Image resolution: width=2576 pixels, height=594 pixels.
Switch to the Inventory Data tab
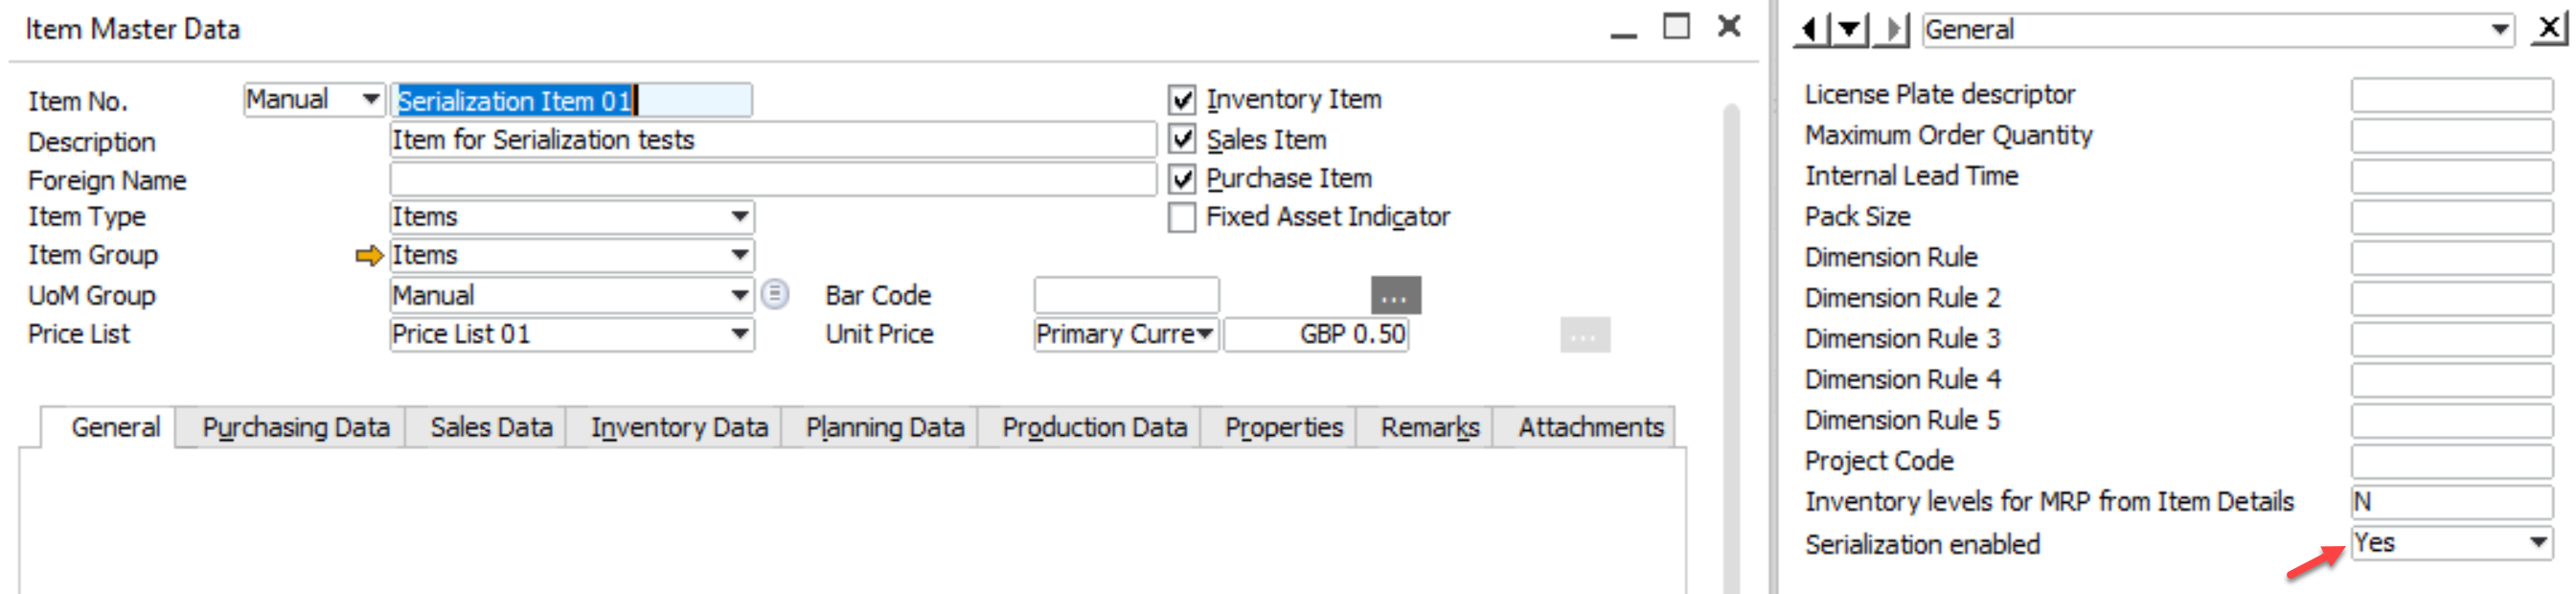[x=679, y=428]
